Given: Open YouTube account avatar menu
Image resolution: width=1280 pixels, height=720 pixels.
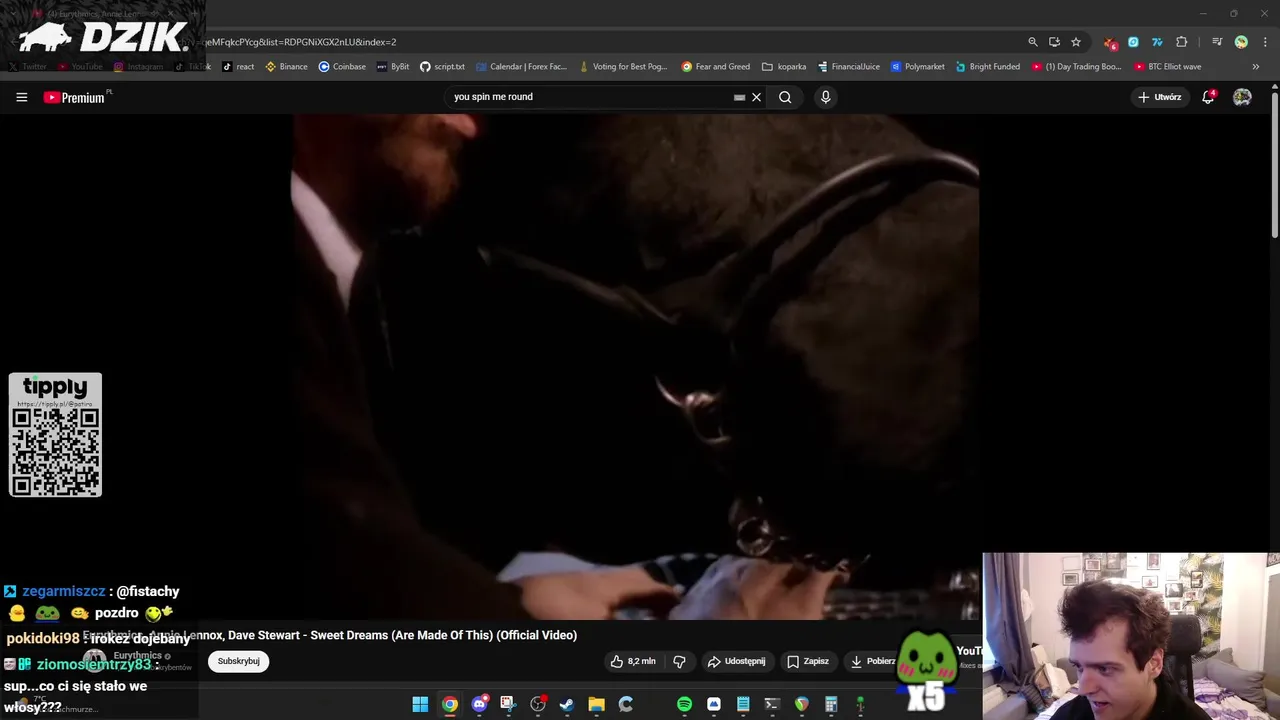Looking at the screenshot, I should click(1242, 97).
